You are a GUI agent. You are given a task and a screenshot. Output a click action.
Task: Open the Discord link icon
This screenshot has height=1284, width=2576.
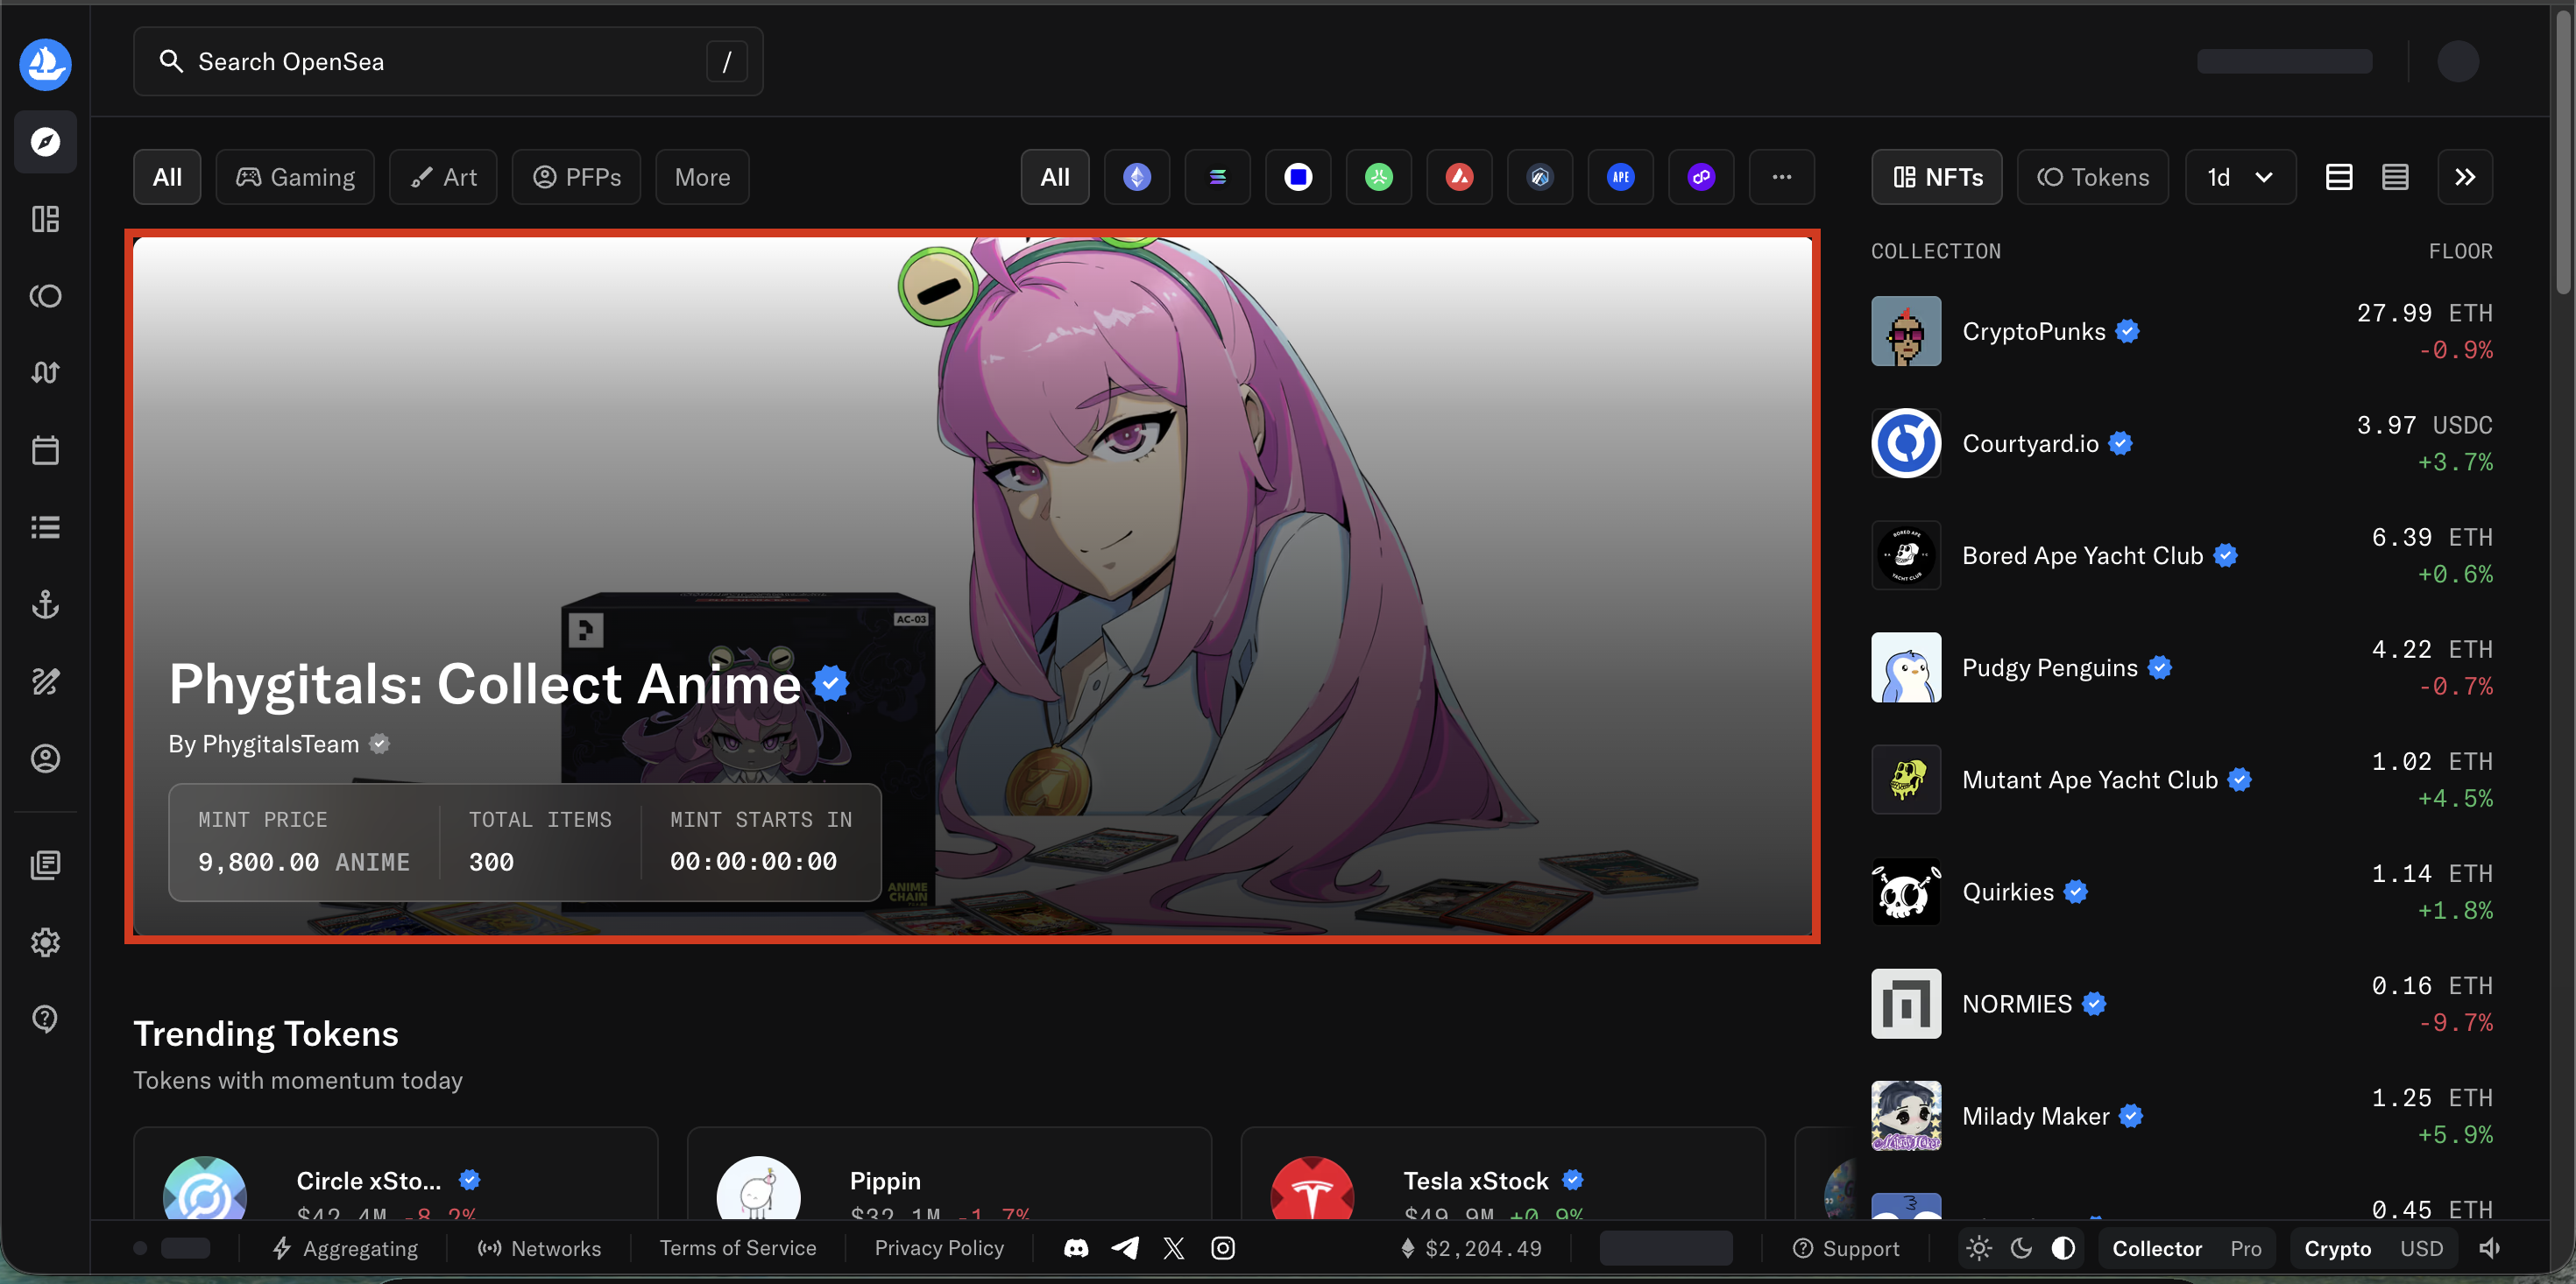(1076, 1248)
